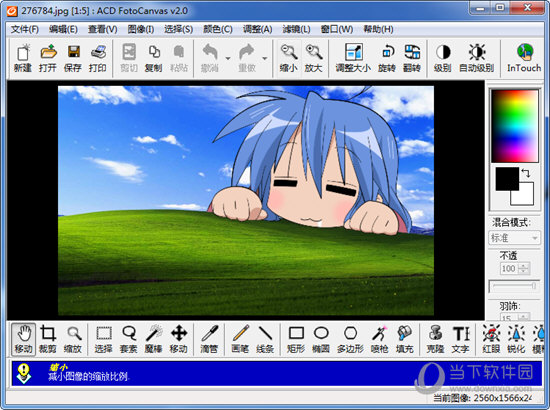
Task: Open the 文件(F) menu
Action: [x=25, y=29]
